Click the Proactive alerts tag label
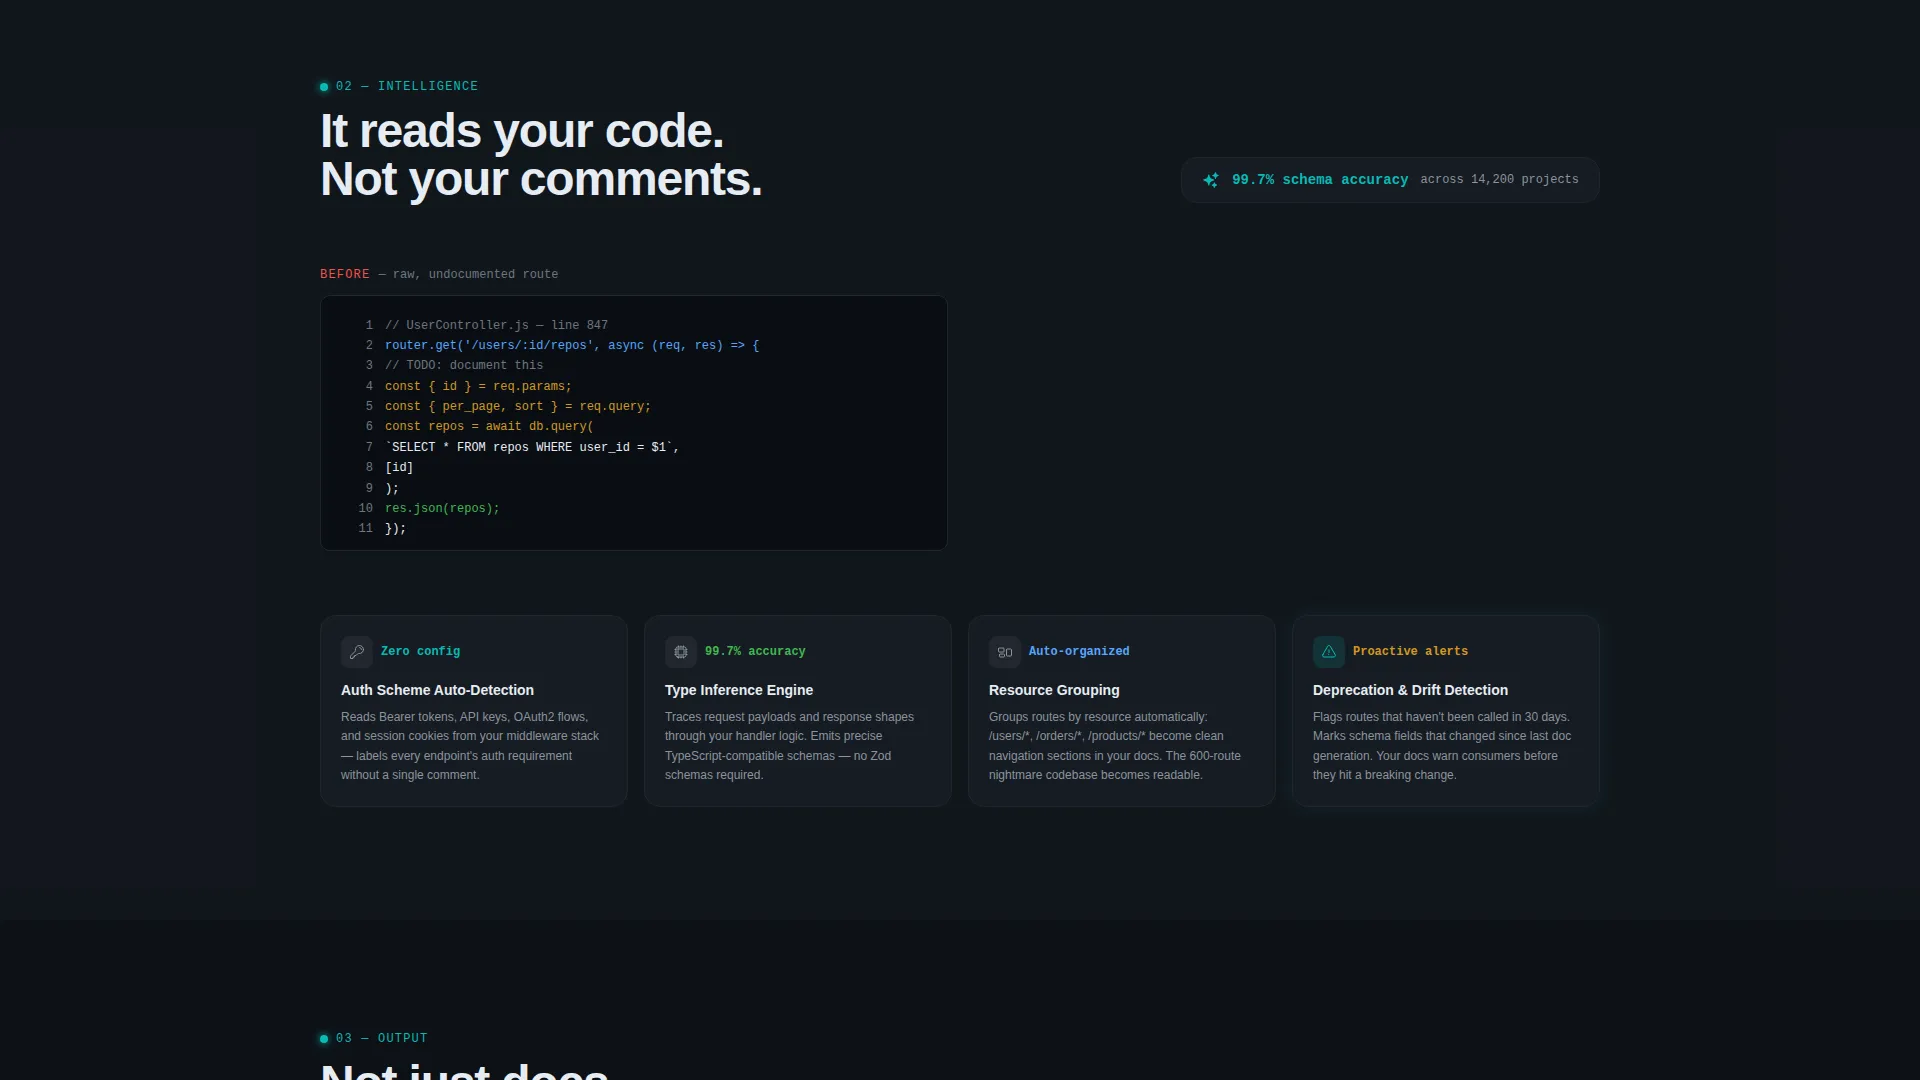The height and width of the screenshot is (1080, 1920). tap(1410, 652)
